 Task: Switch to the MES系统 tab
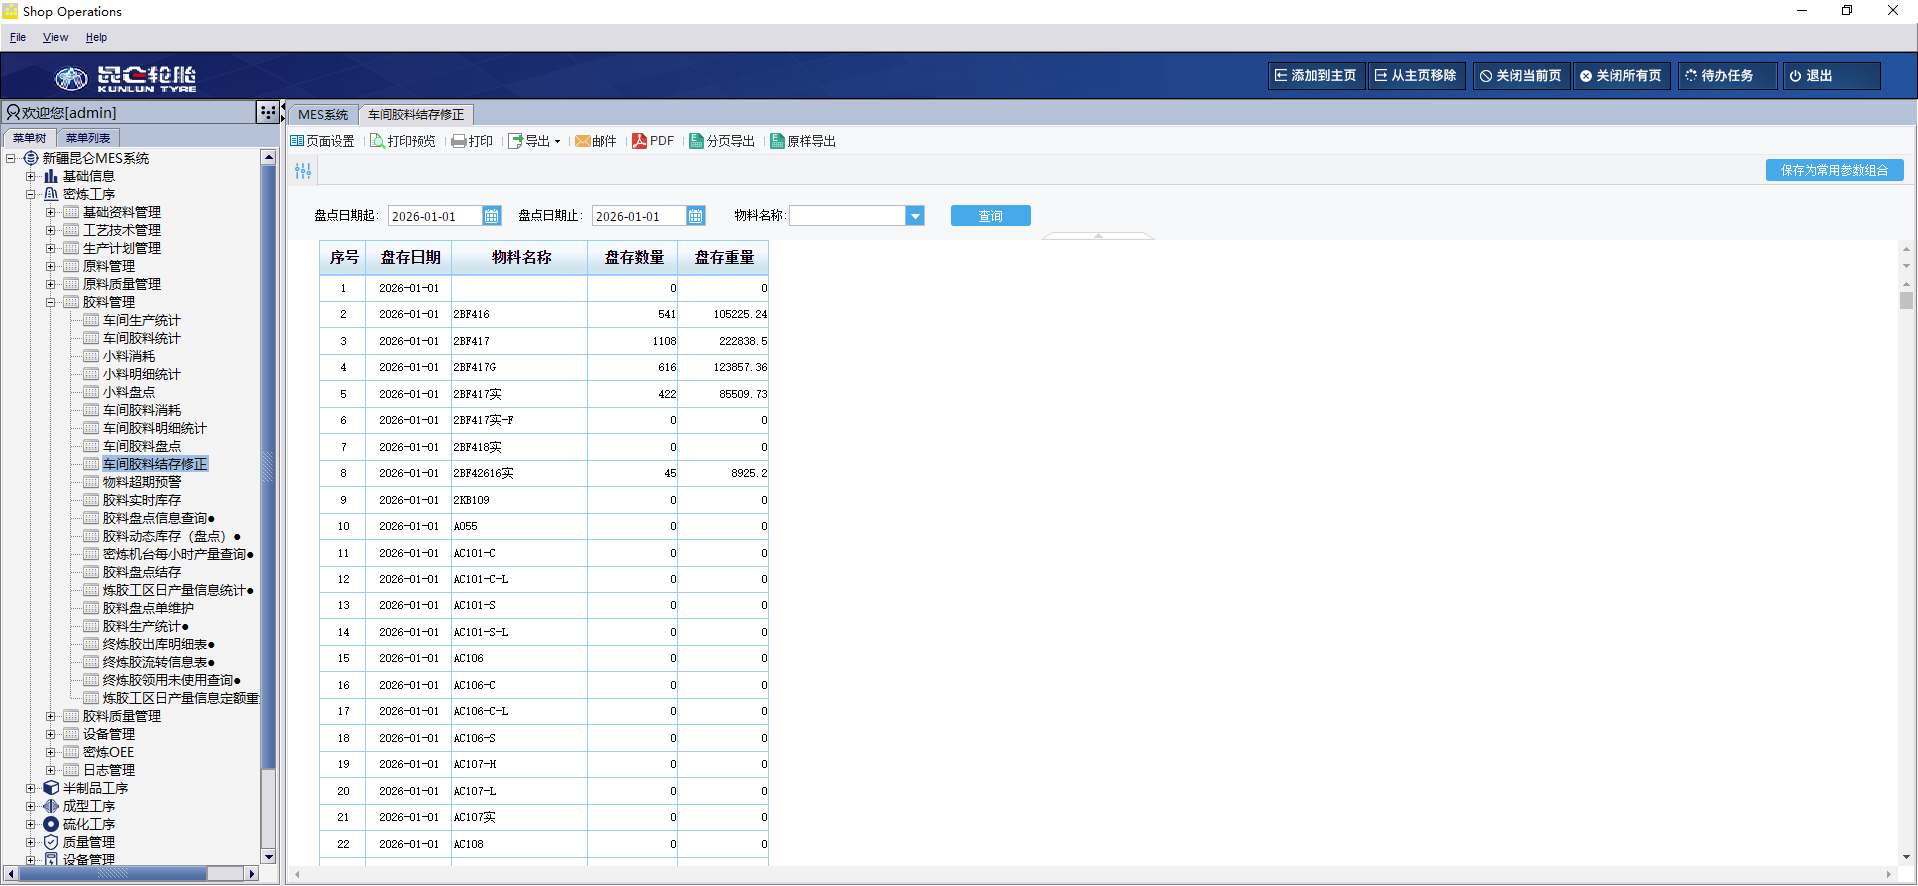[x=323, y=115]
